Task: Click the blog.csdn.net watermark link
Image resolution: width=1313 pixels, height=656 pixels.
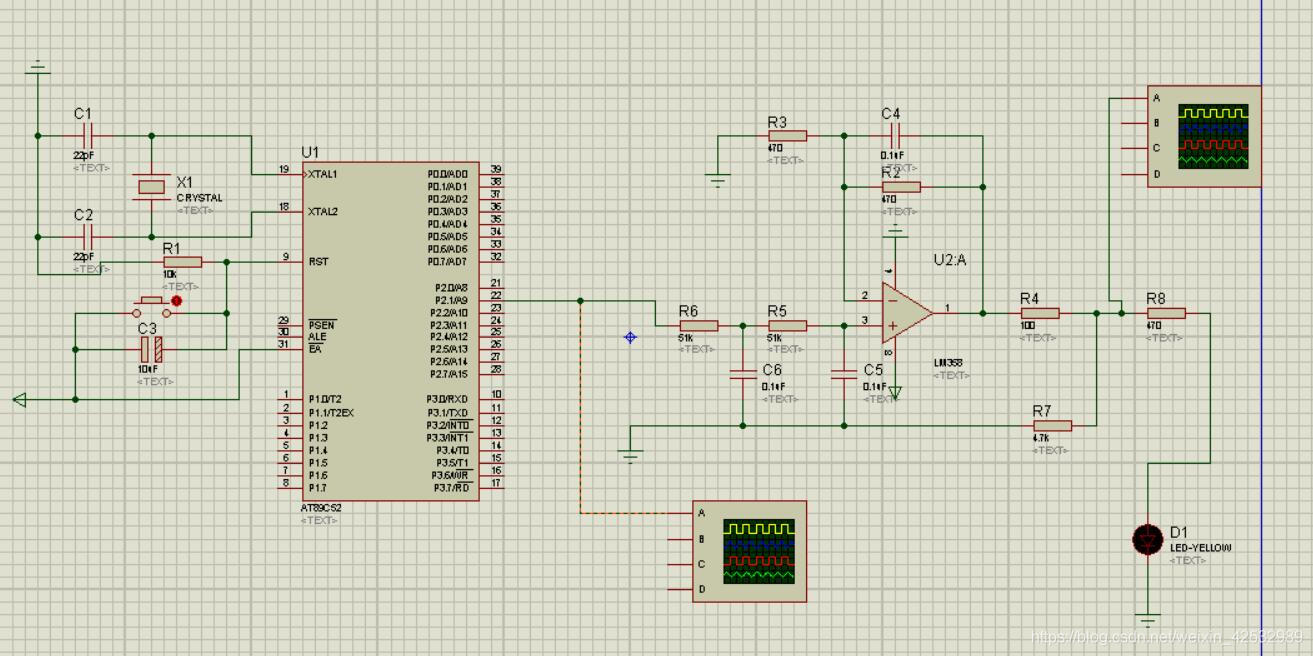Action: point(1165,637)
